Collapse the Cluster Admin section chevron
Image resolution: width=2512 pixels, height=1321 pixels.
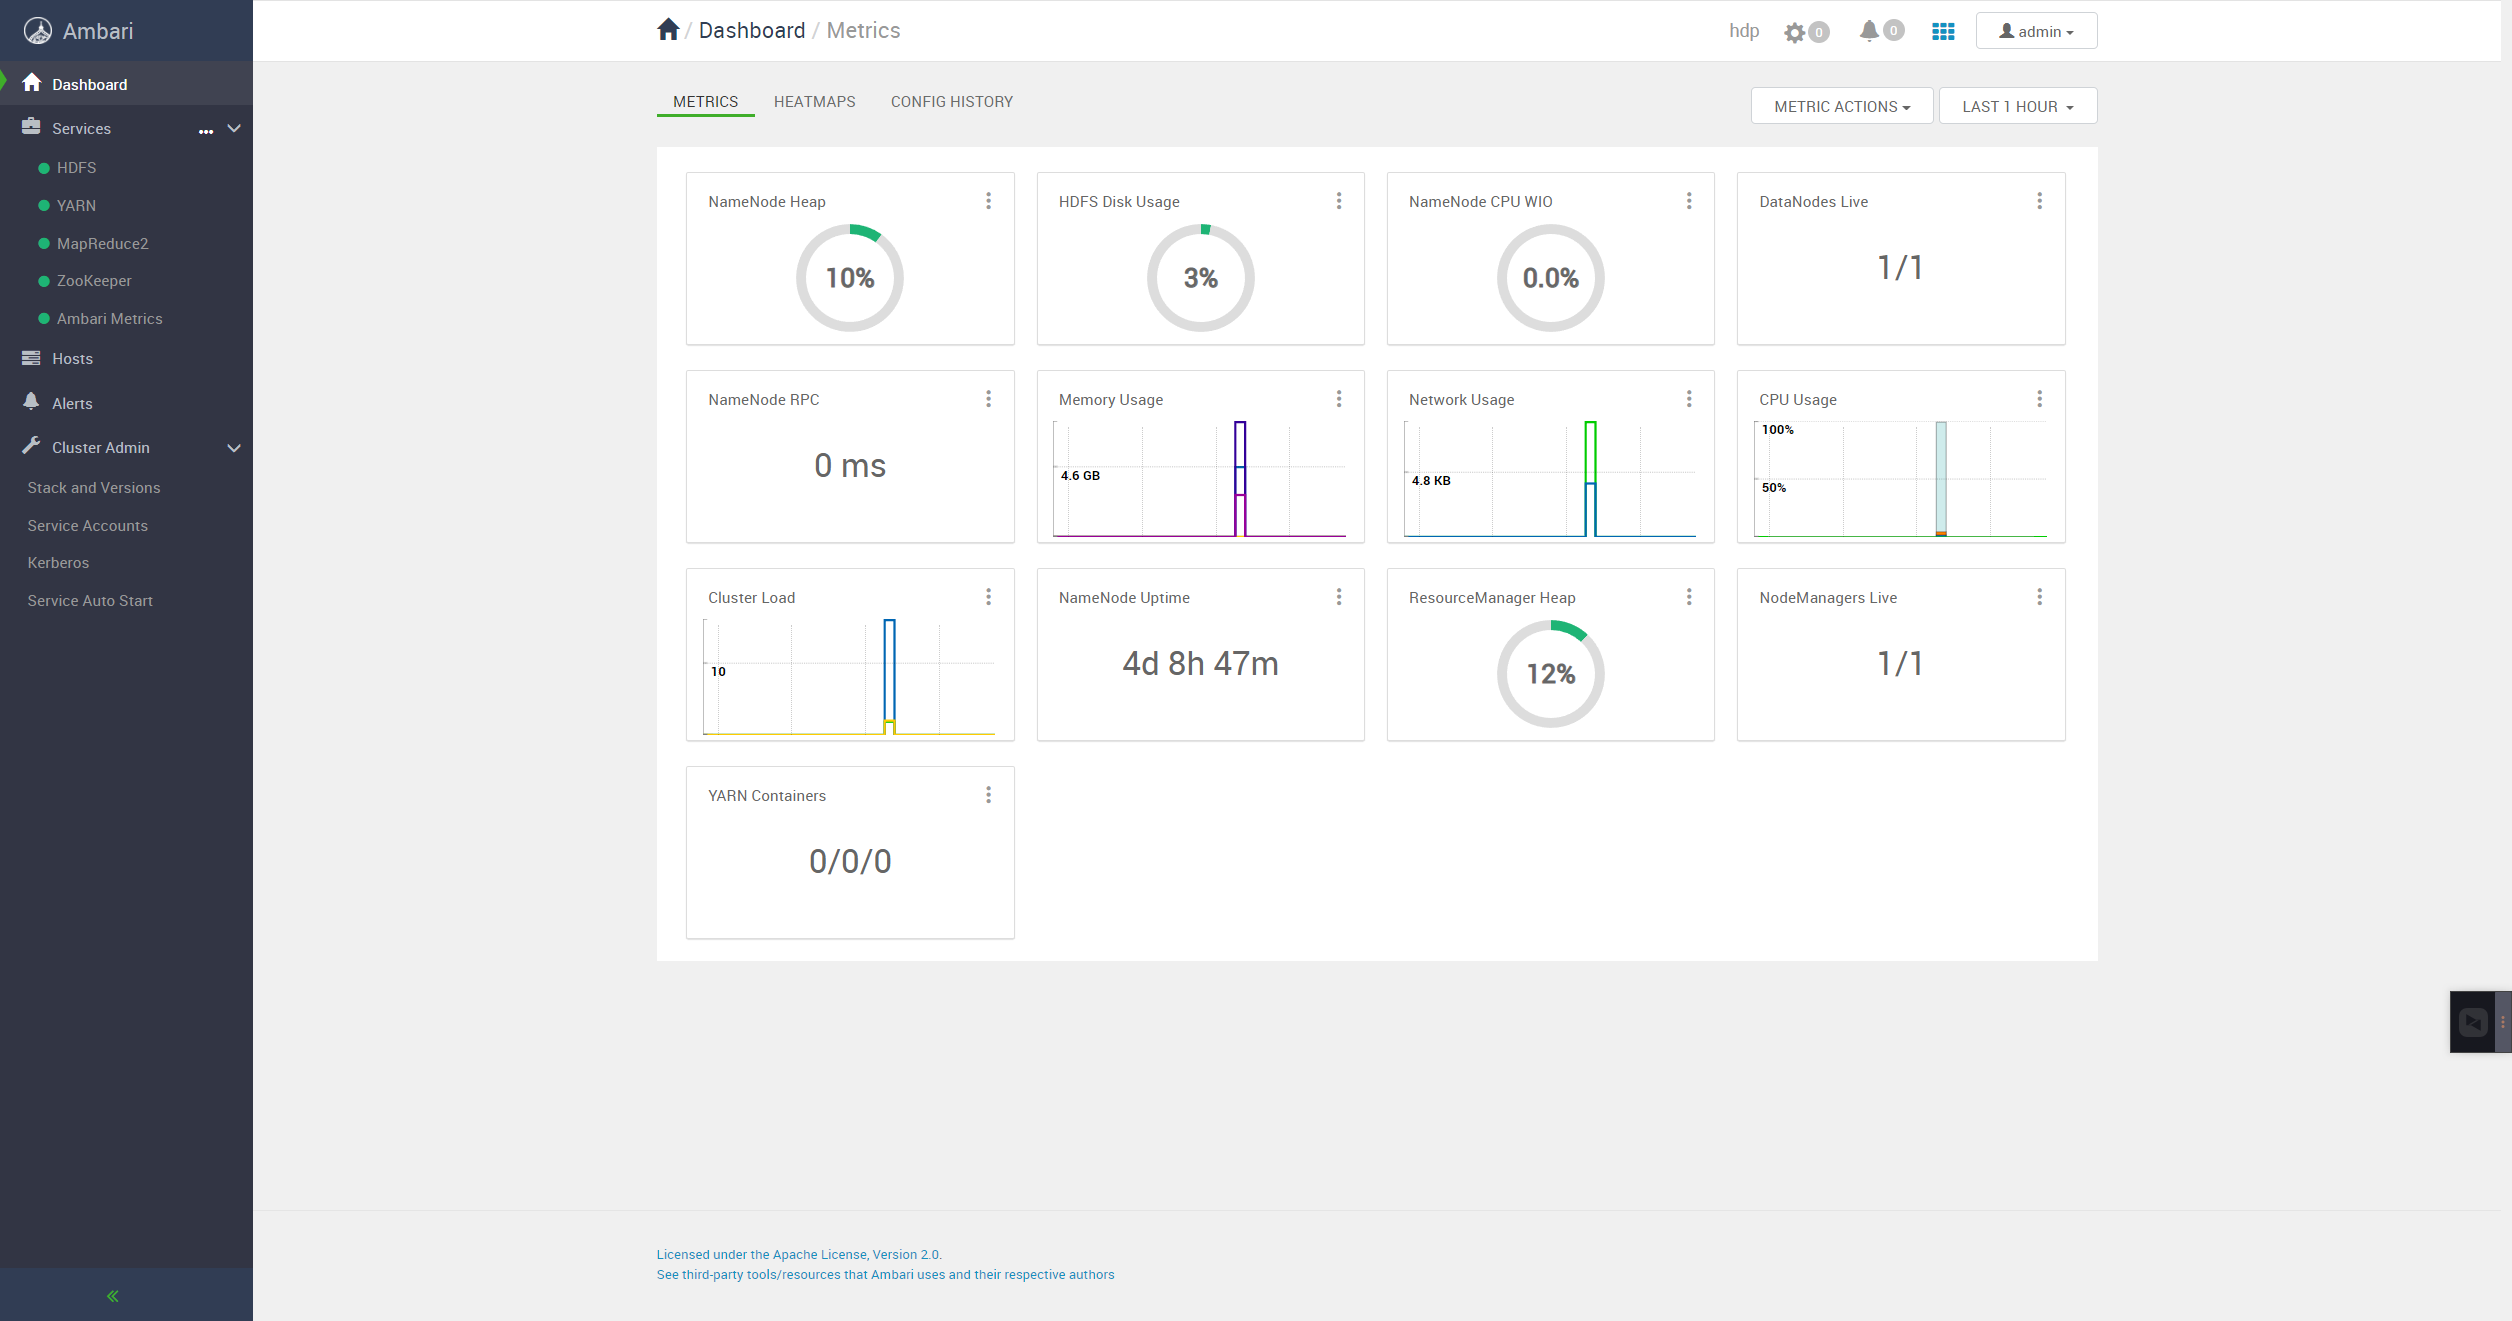pos(235,448)
